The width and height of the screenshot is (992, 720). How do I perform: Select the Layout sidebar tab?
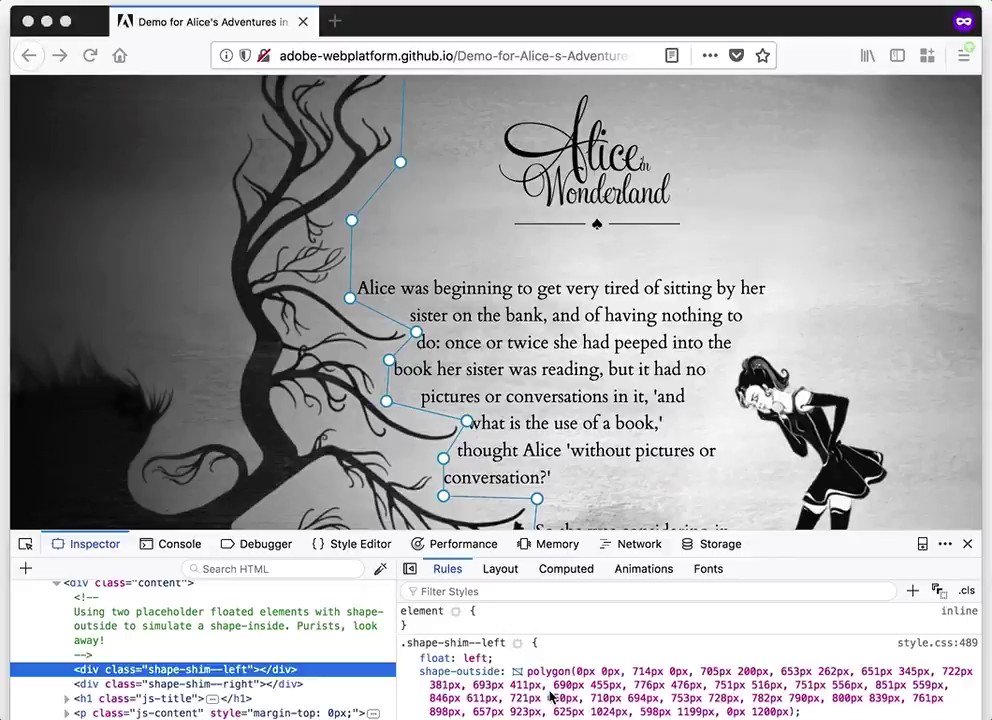click(x=500, y=569)
